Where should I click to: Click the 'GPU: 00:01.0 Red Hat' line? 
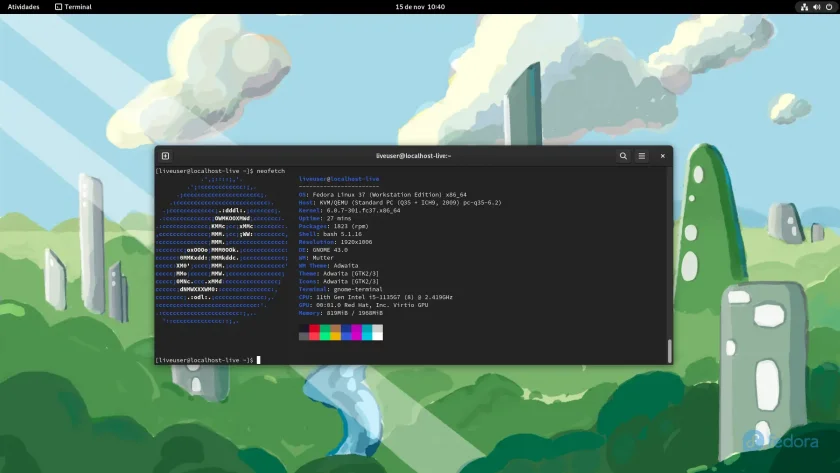[x=363, y=305]
